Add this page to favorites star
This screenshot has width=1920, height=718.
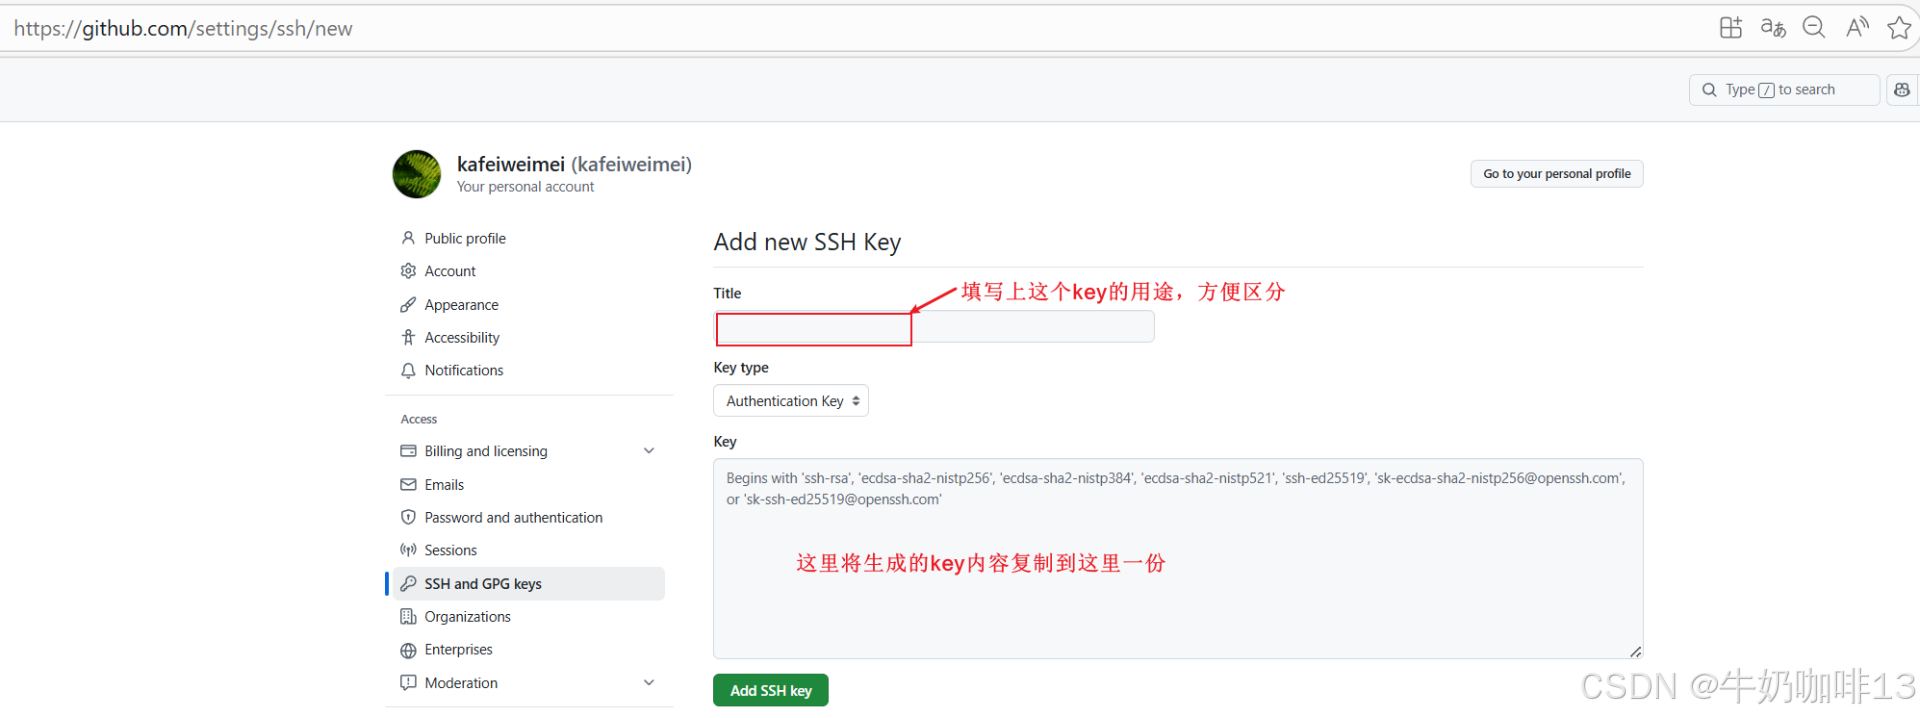pos(1898,28)
